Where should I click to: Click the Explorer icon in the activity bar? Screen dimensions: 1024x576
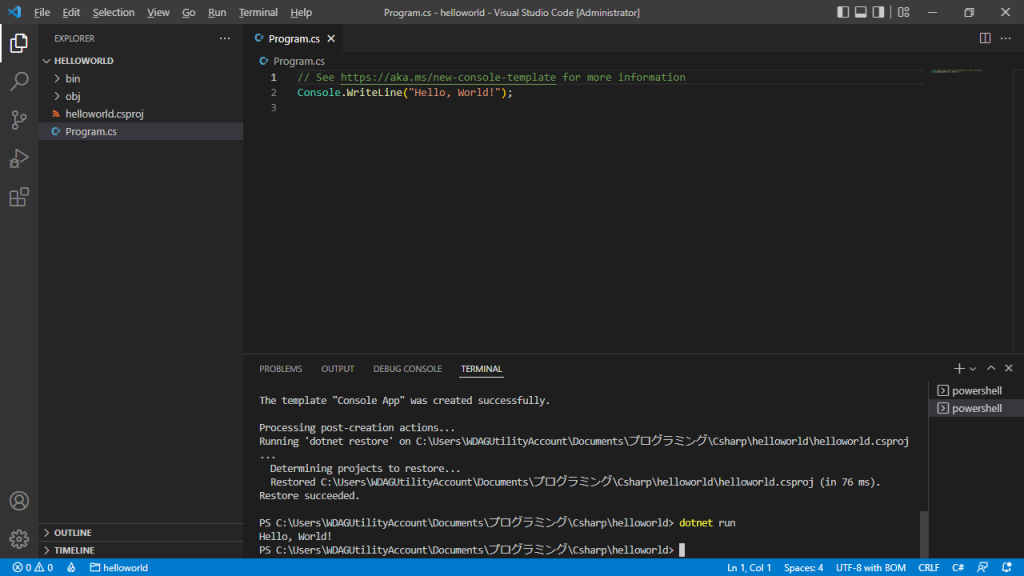click(18, 43)
